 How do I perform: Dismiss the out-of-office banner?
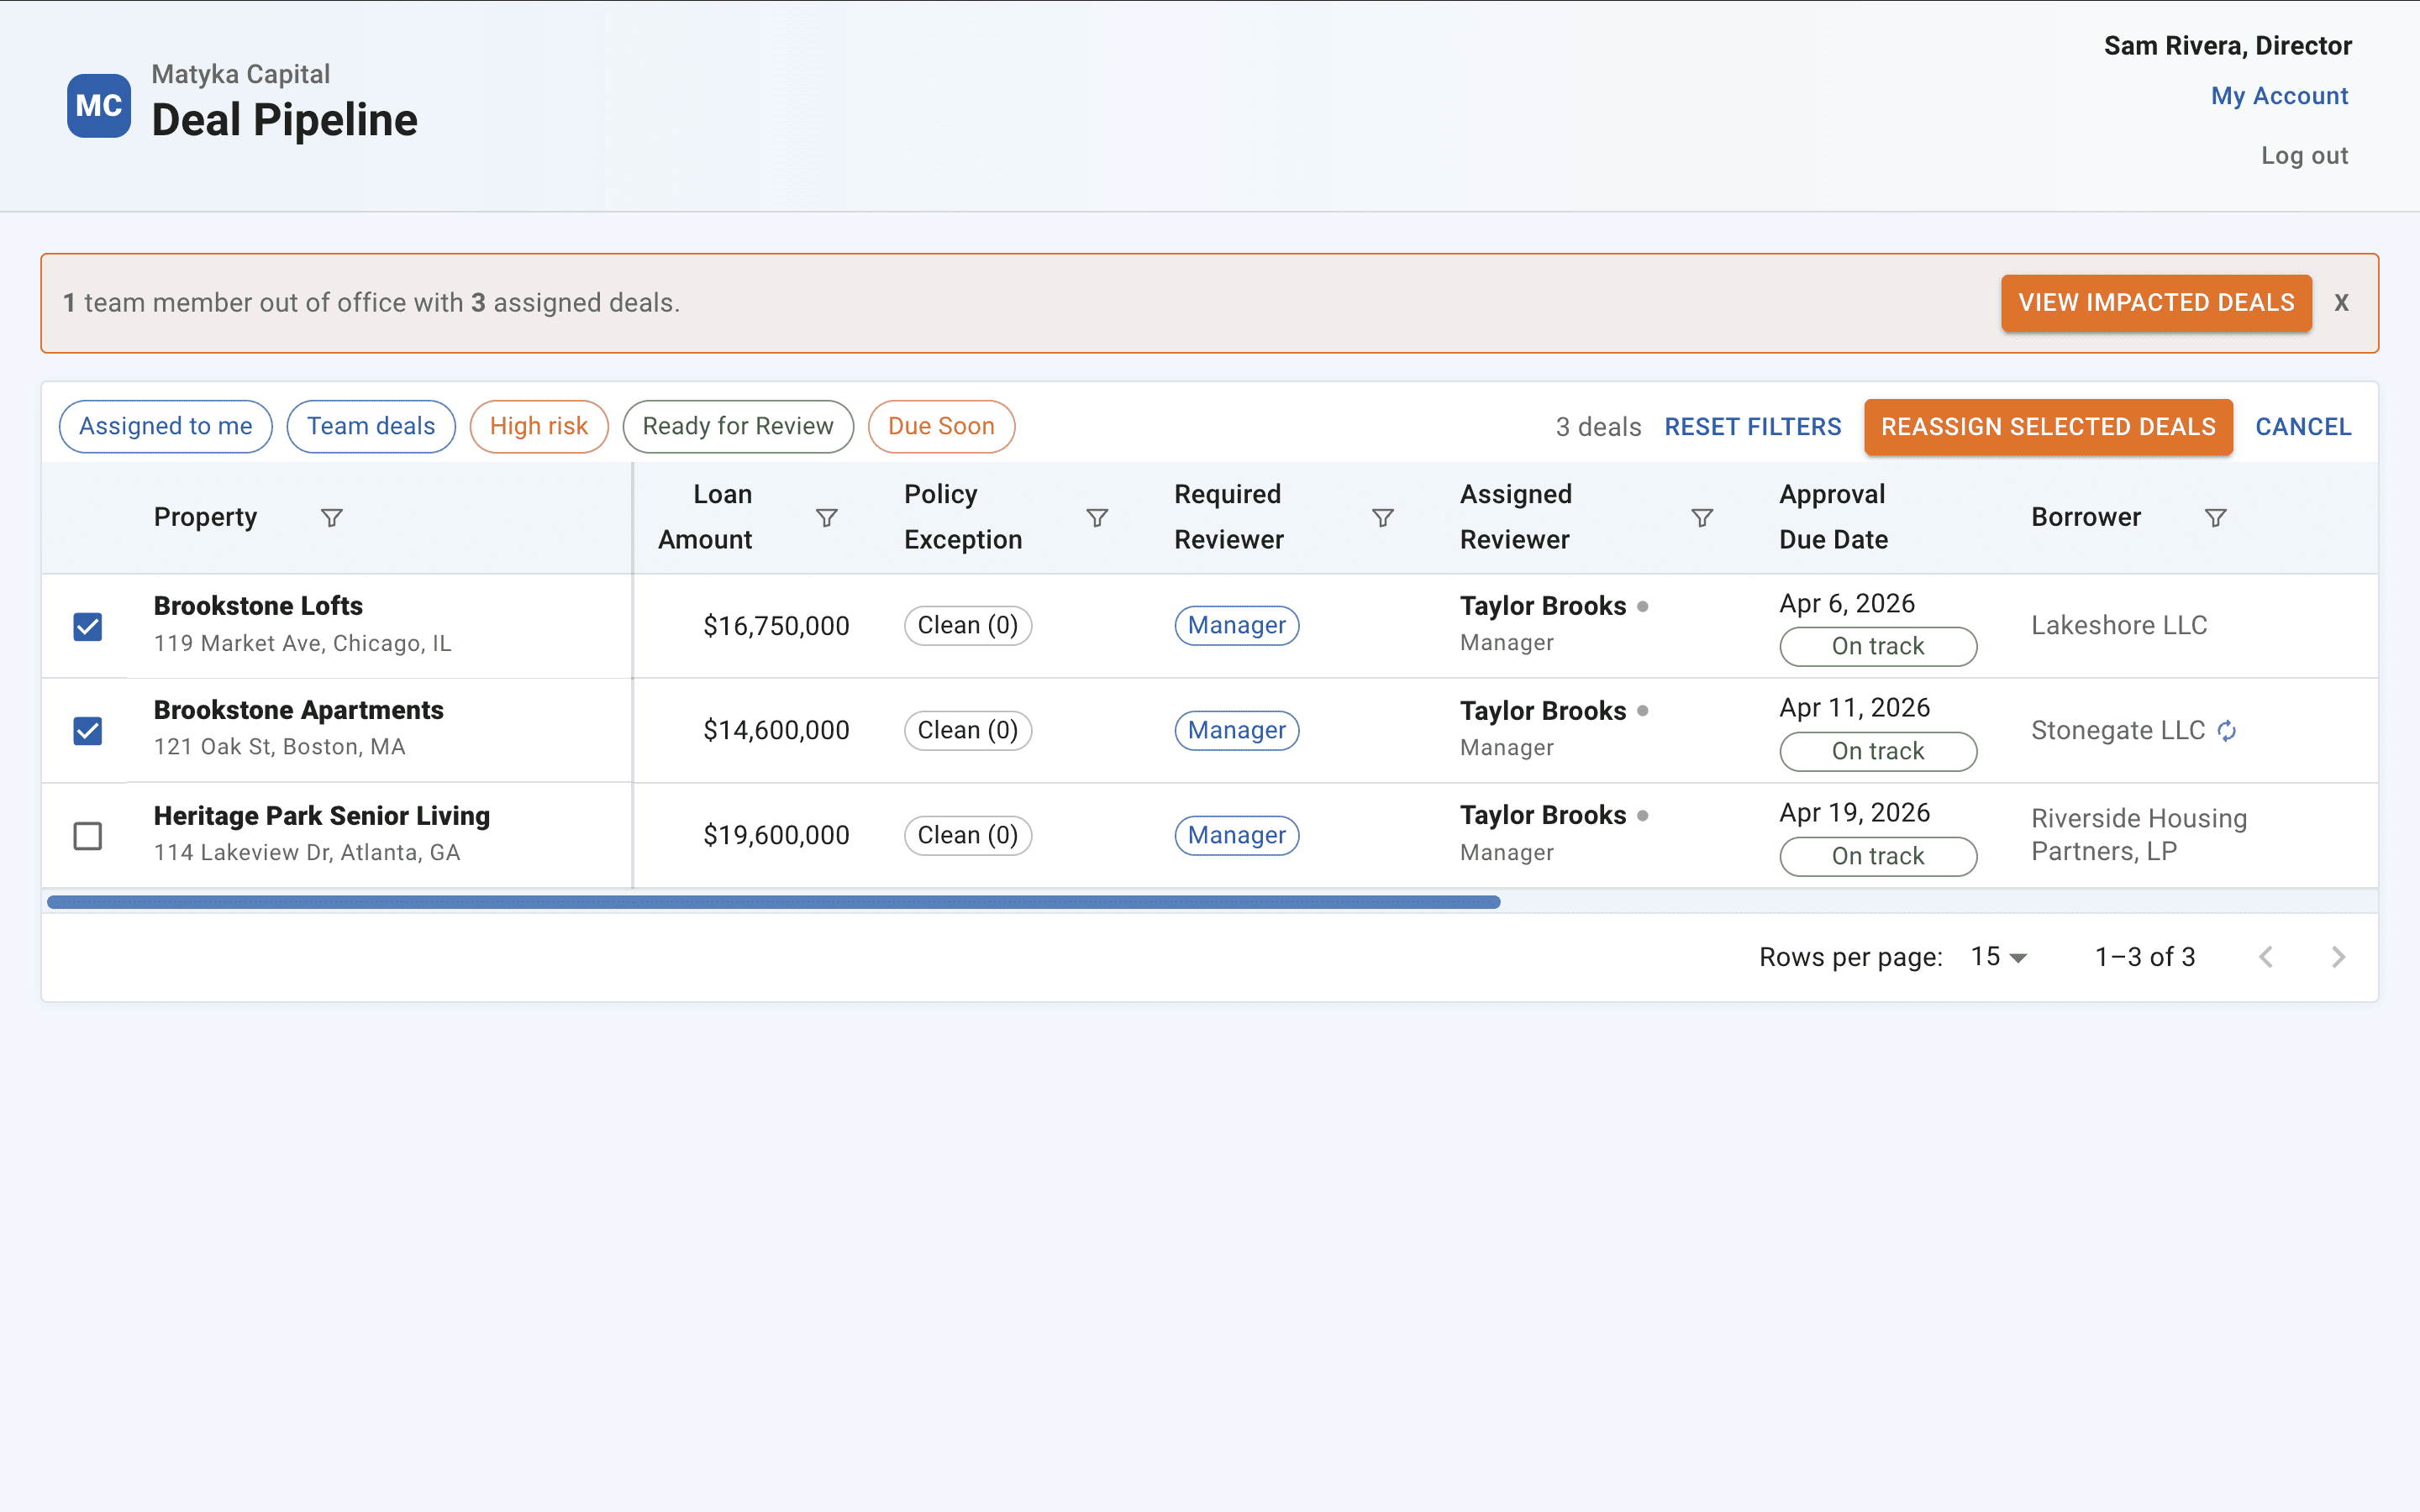coord(2341,303)
